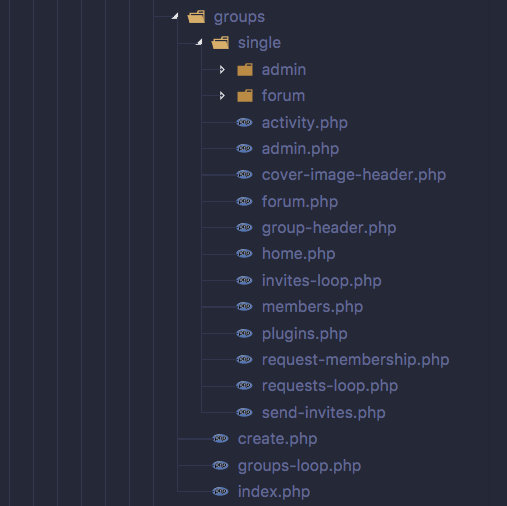
Task: Click the PHP icon beside create.php
Action: [x=220, y=438]
